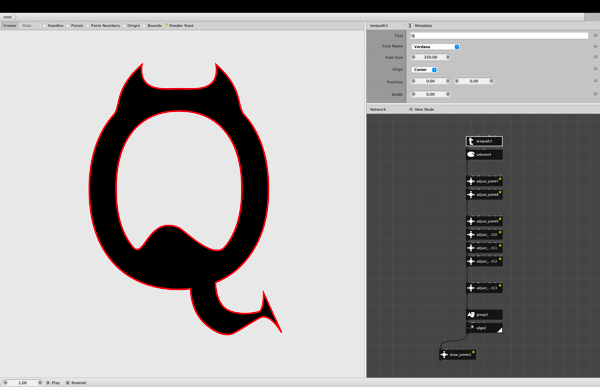The height and width of the screenshot is (387, 600).
Task: Toggle the Points checkbox
Action: 68,26
